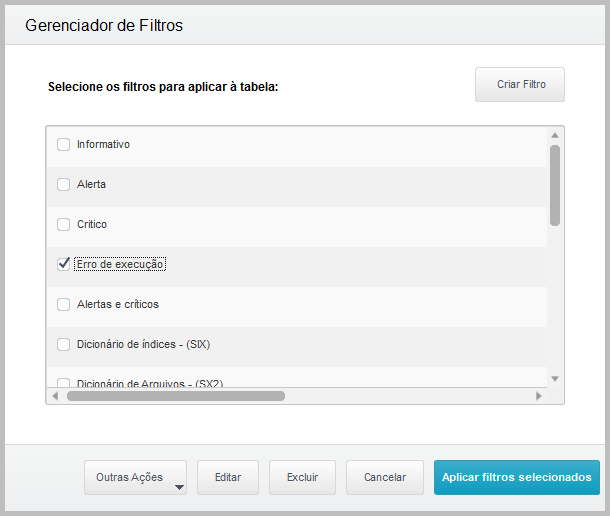Cancel the filter manager dialog
The height and width of the screenshot is (516, 610).
(x=384, y=478)
